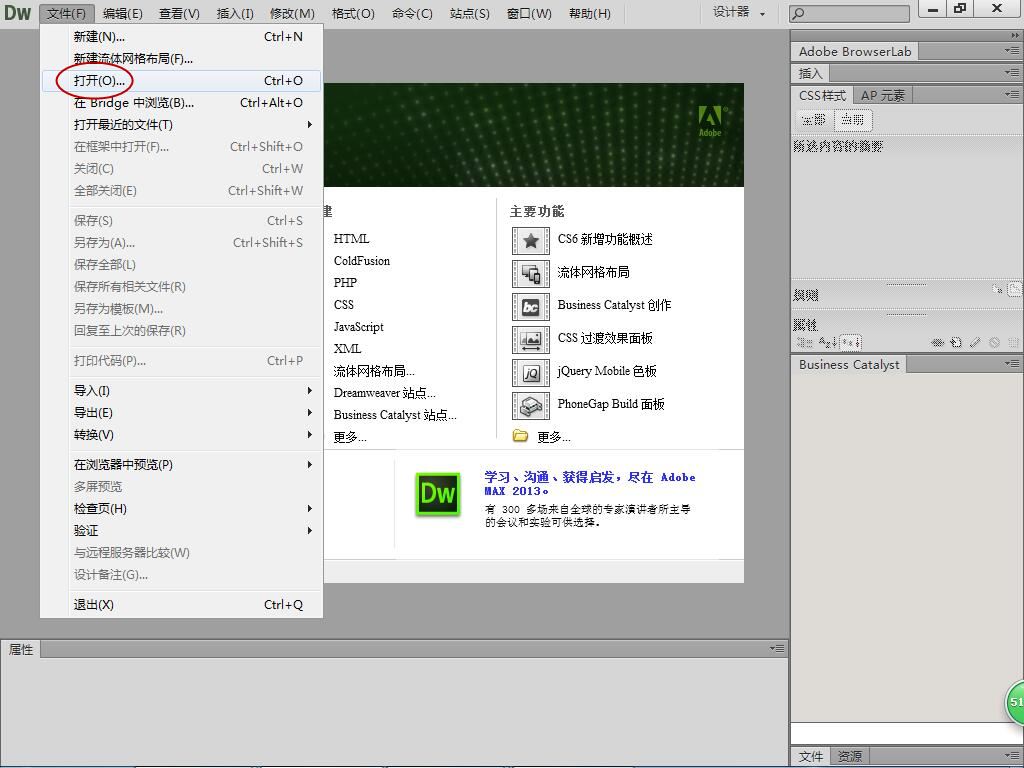Image resolution: width=1024 pixels, height=768 pixels.
Task: Click the PhoneGap Build 面板 icon
Action: pos(531,406)
